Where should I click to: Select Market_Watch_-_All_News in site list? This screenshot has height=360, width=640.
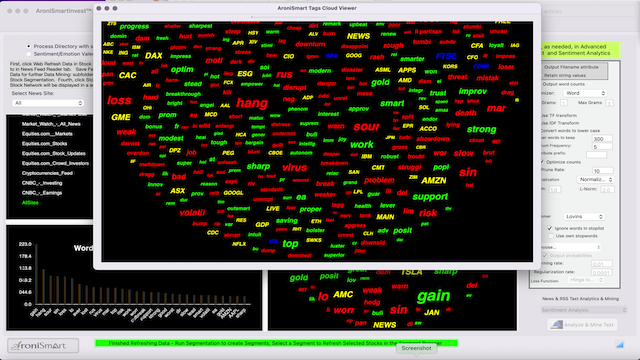click(x=51, y=124)
